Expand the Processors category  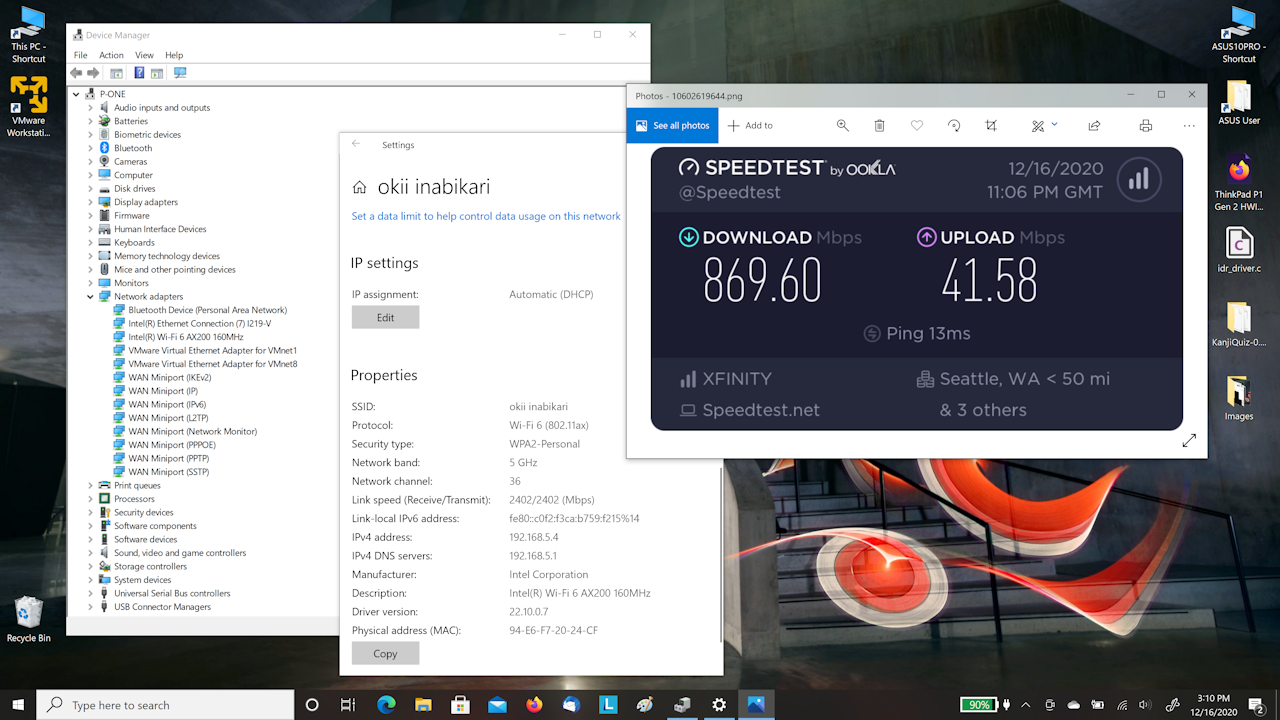point(90,499)
